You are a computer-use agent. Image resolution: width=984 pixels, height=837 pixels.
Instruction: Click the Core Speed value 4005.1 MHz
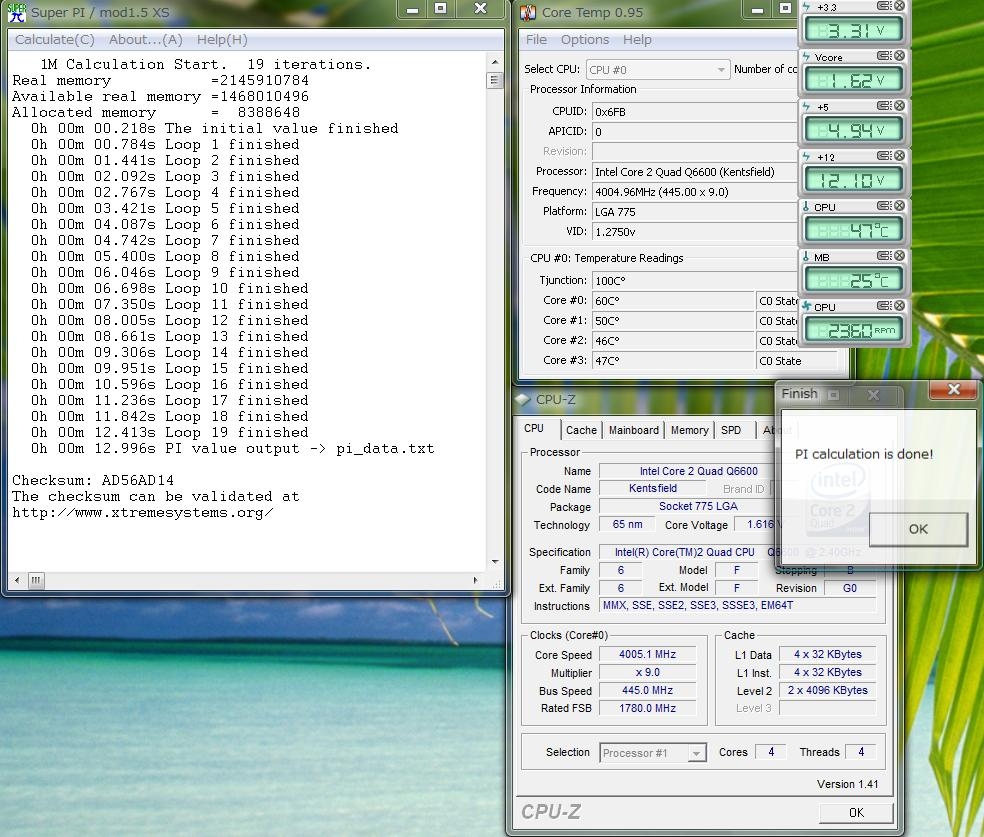[x=648, y=654]
